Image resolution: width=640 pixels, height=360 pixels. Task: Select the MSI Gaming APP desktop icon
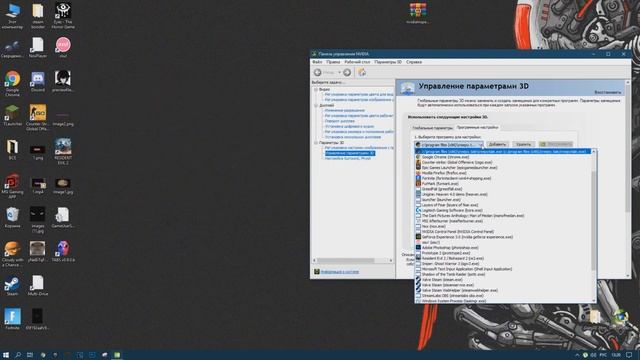[12, 186]
